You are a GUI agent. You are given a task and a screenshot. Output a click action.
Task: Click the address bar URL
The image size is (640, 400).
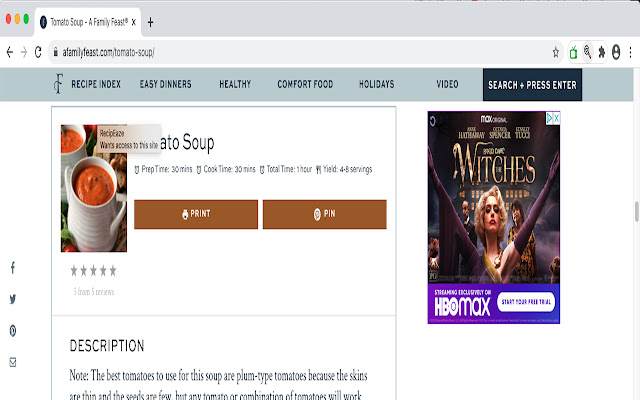[x=108, y=52]
